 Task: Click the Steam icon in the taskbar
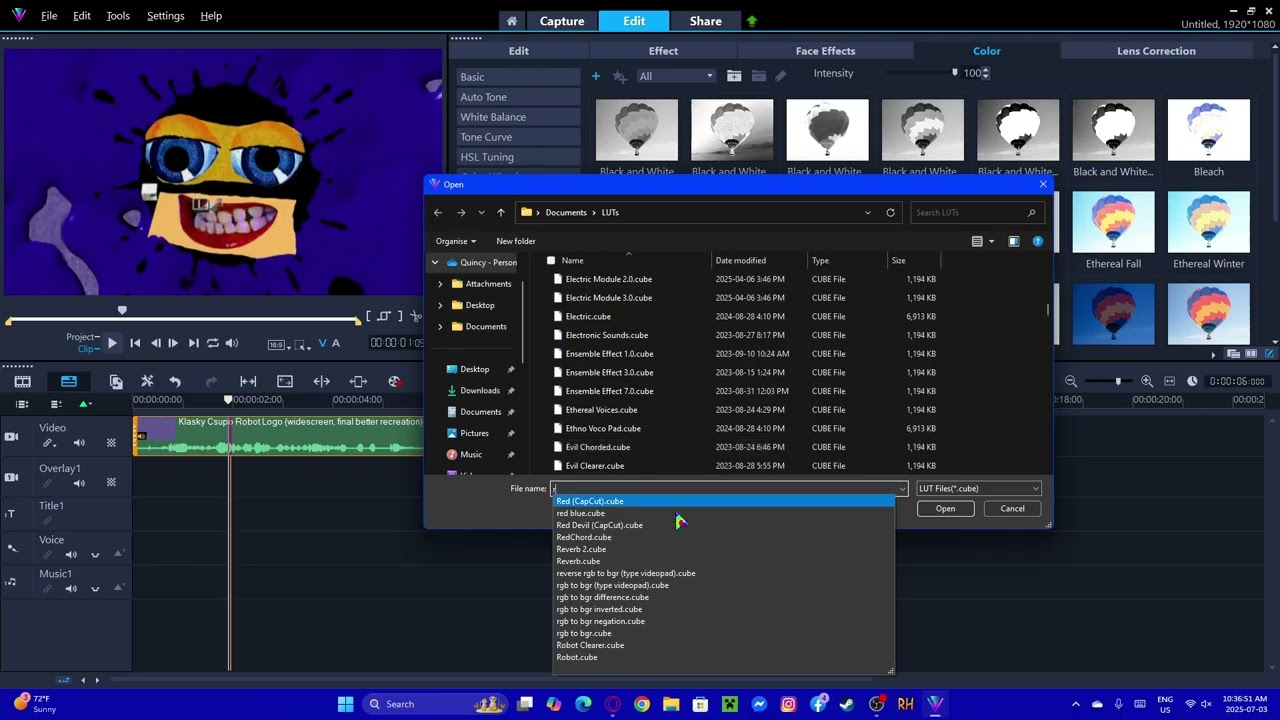(x=847, y=704)
